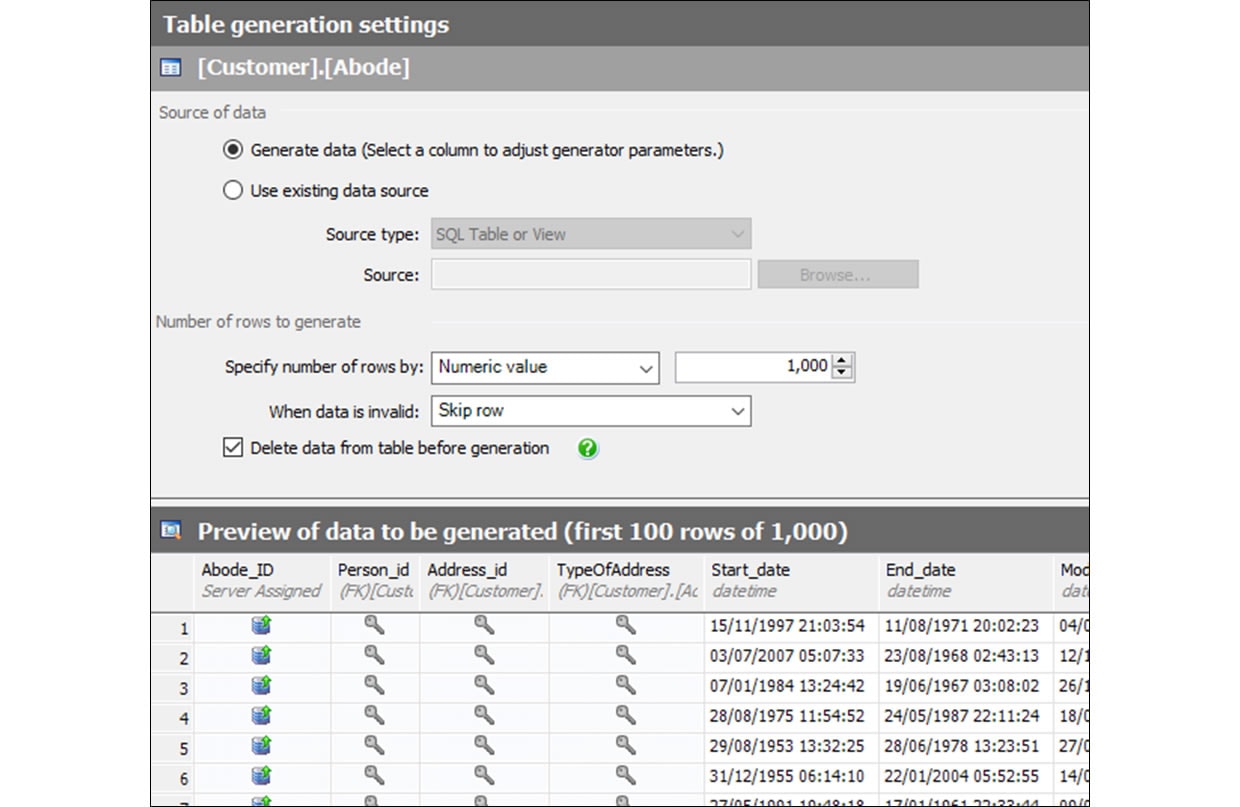Click the TypeOfAddress key icon in row 5
Screen dimensions: 1240x807
coord(626,746)
